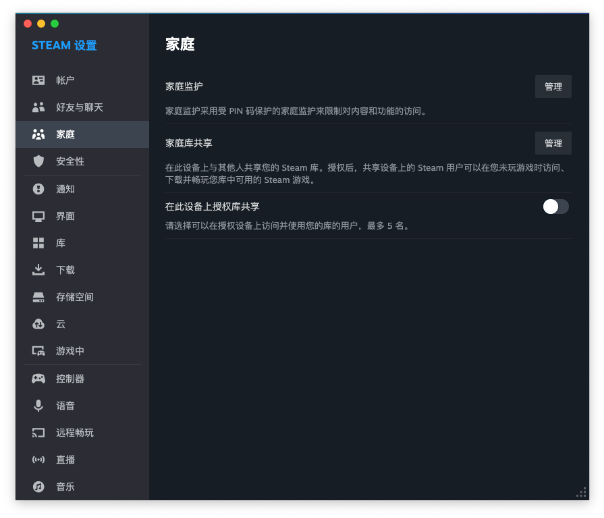The height and width of the screenshot is (518, 604).
Task: Minimize the settings window with yellow button
Action: 41,24
